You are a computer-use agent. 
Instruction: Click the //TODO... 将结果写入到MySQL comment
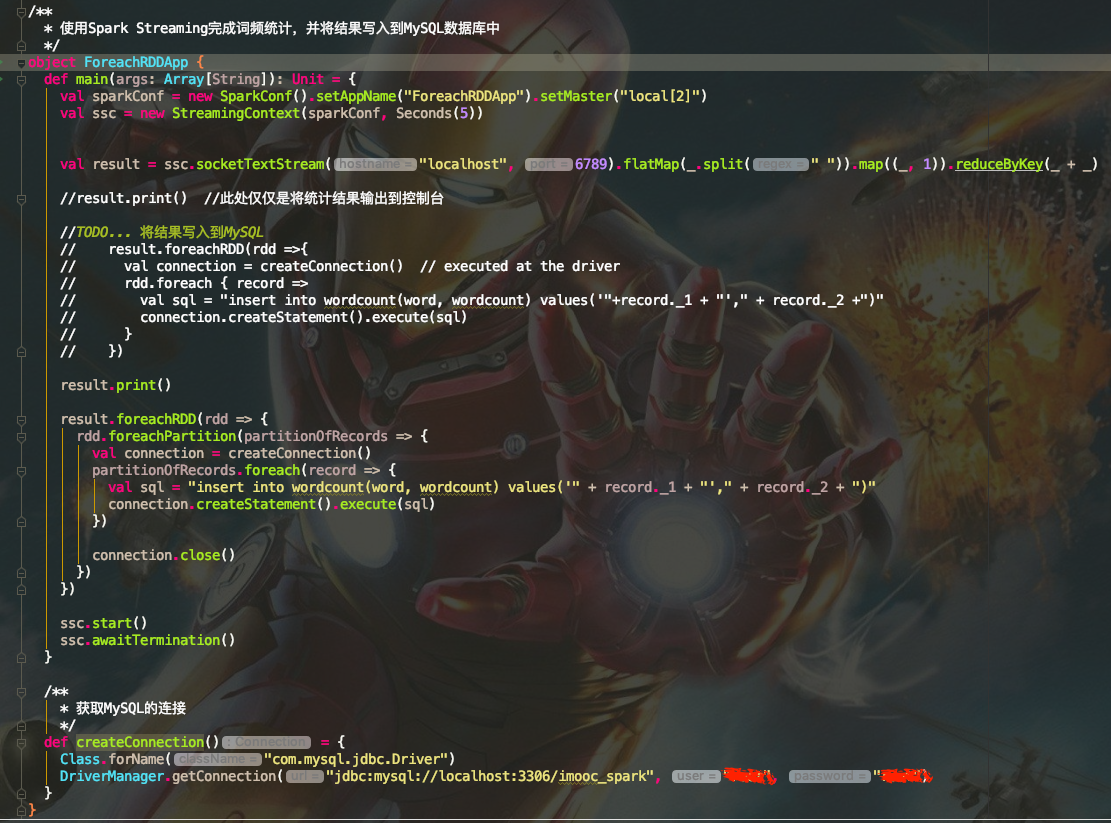click(x=162, y=232)
